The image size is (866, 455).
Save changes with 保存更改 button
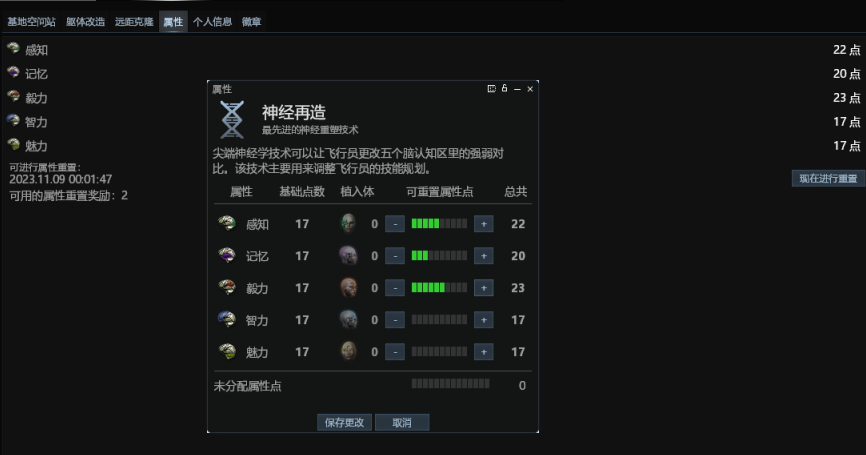click(344, 422)
